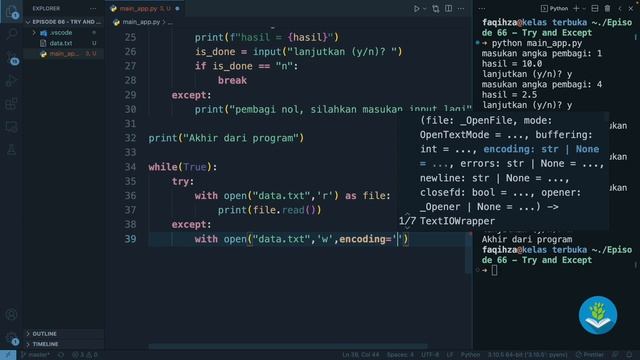Click the unsaved dot on main_app.py tab
The image size is (640, 360).
[177, 9]
